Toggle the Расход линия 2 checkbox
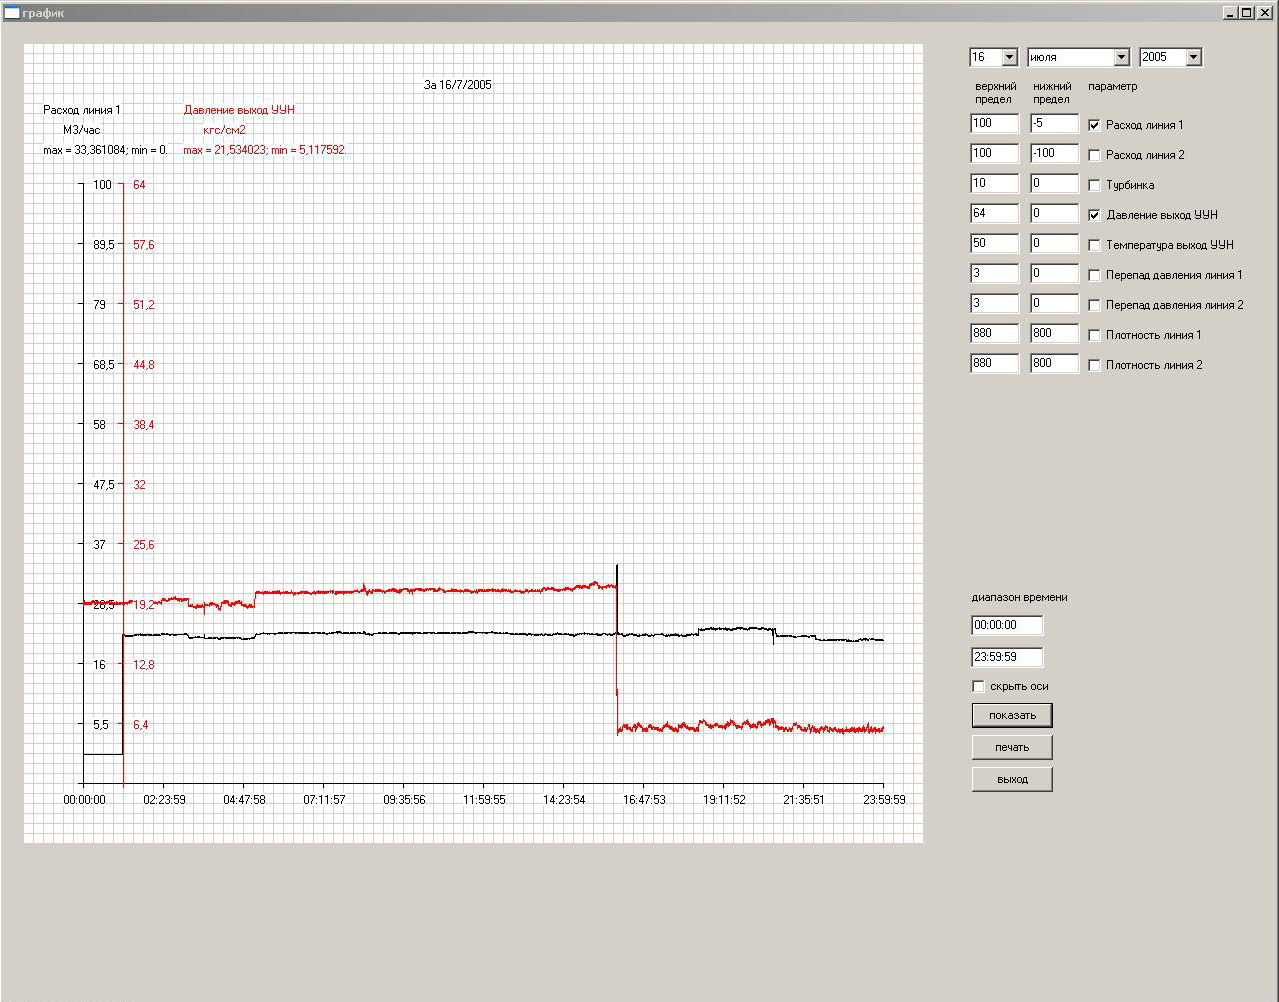Screen dimensions: 1279x1002 coord(1094,155)
